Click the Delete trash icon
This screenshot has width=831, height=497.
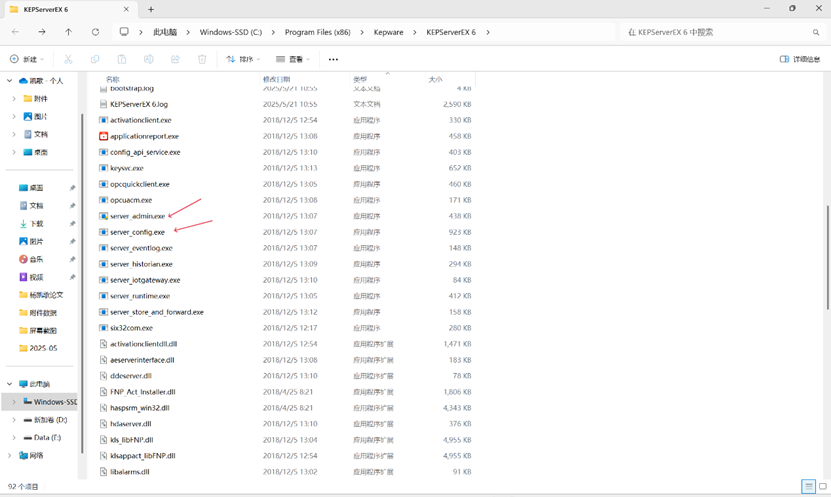[x=202, y=59]
